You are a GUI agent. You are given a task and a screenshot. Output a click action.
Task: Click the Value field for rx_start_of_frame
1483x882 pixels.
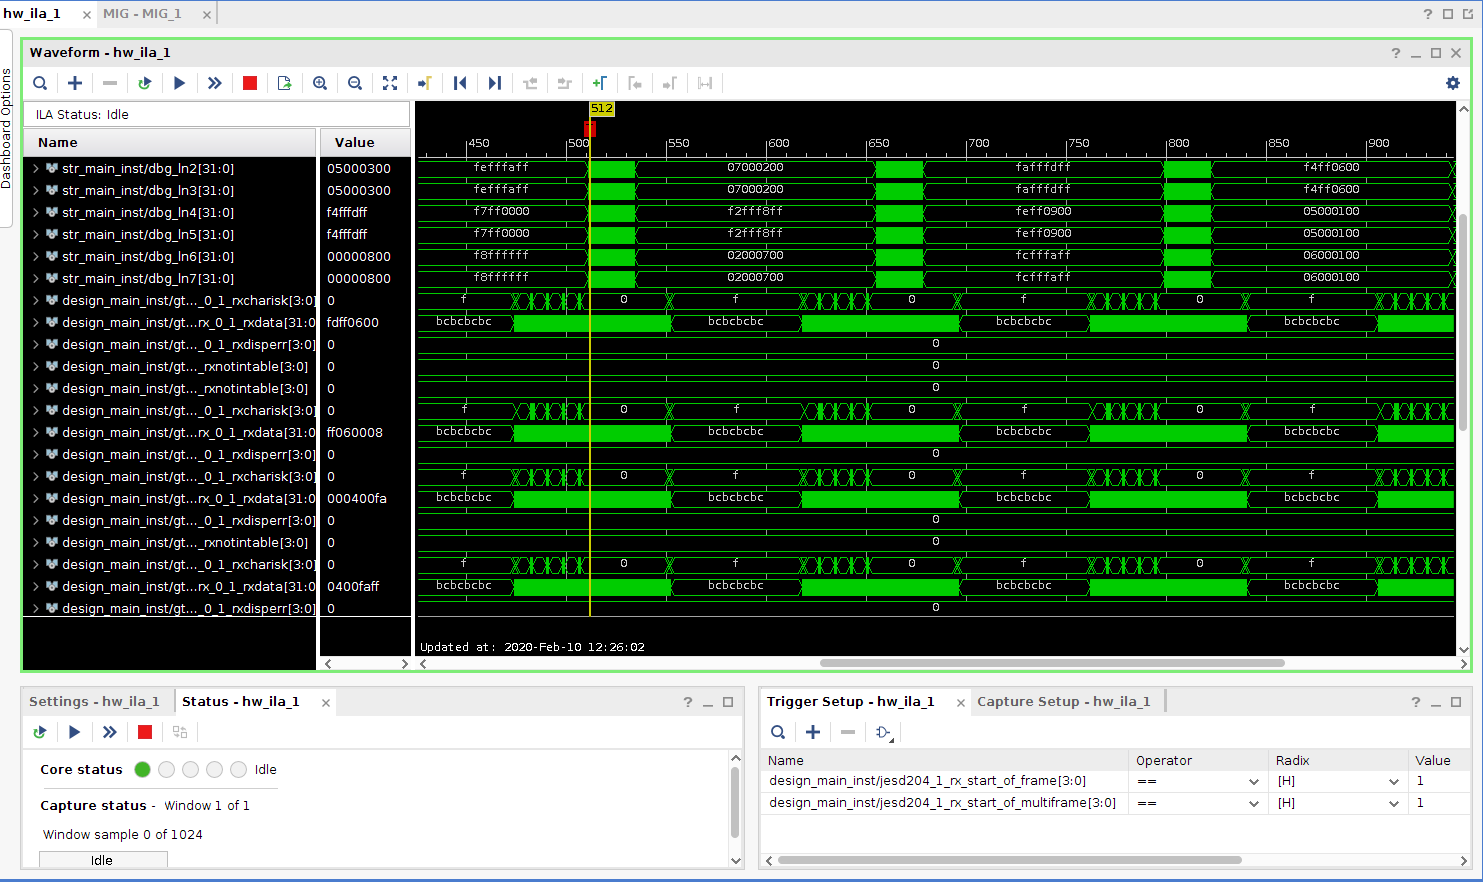click(x=1436, y=781)
